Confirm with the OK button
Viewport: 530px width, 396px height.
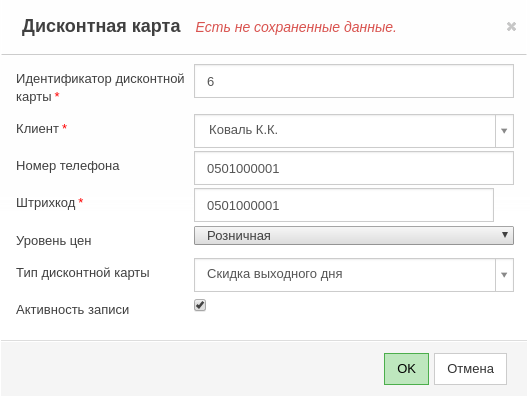coord(406,369)
